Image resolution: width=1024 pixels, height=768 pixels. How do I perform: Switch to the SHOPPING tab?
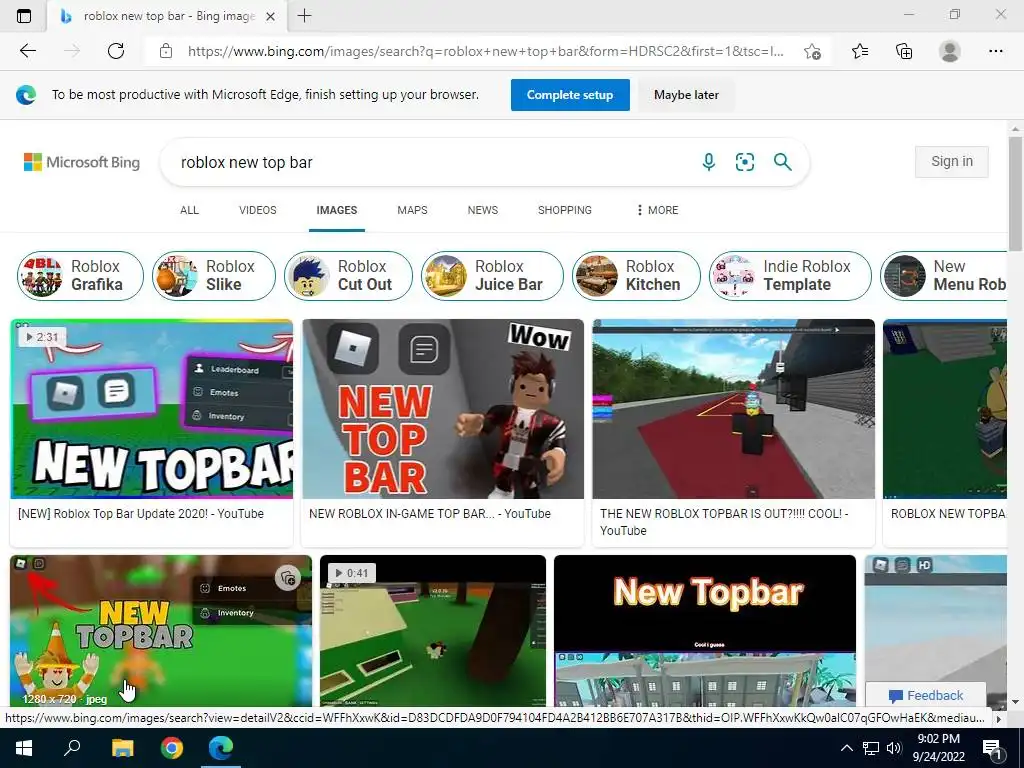tap(565, 210)
